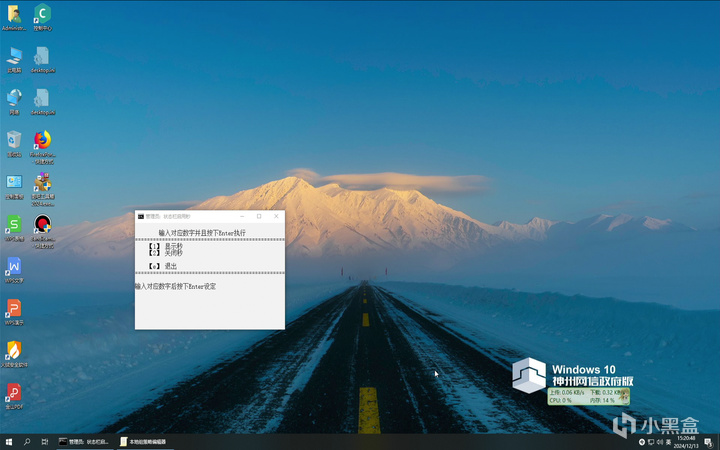Image resolution: width=720 pixels, height=450 pixels.
Task: Select the Firefox shortcut on desktop
Action: 43,147
